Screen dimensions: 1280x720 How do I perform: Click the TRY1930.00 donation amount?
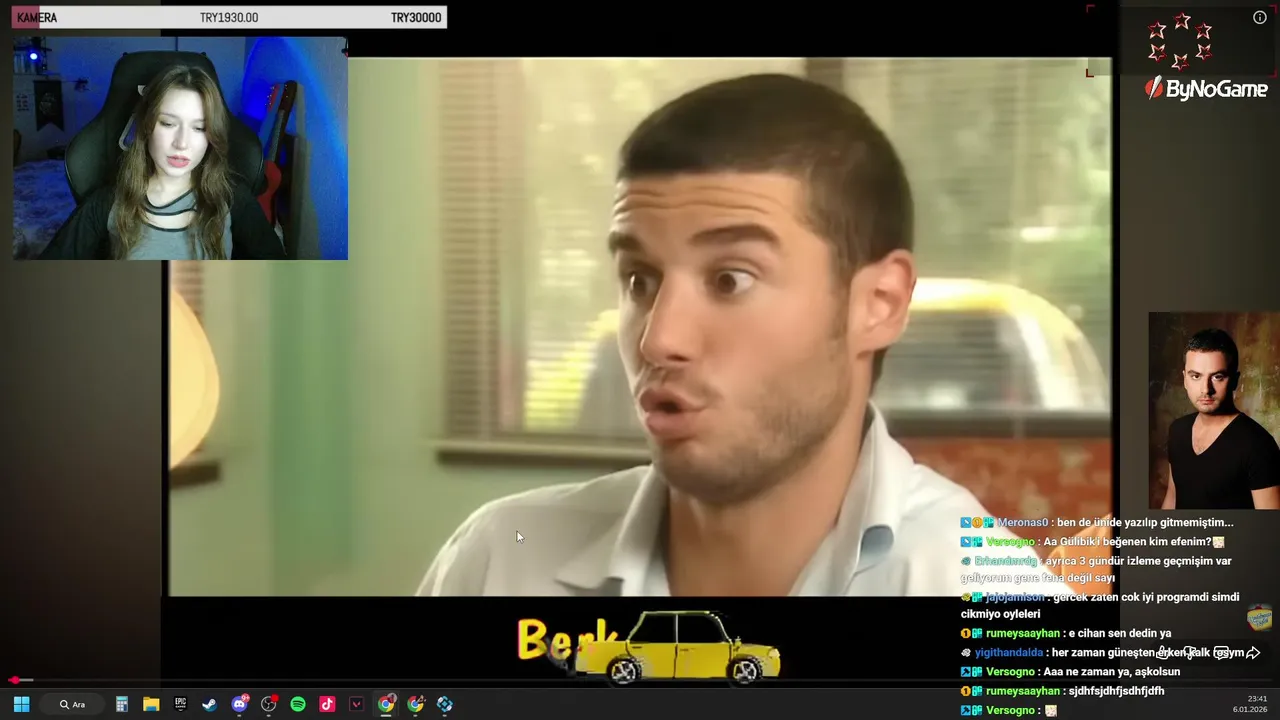tap(229, 18)
